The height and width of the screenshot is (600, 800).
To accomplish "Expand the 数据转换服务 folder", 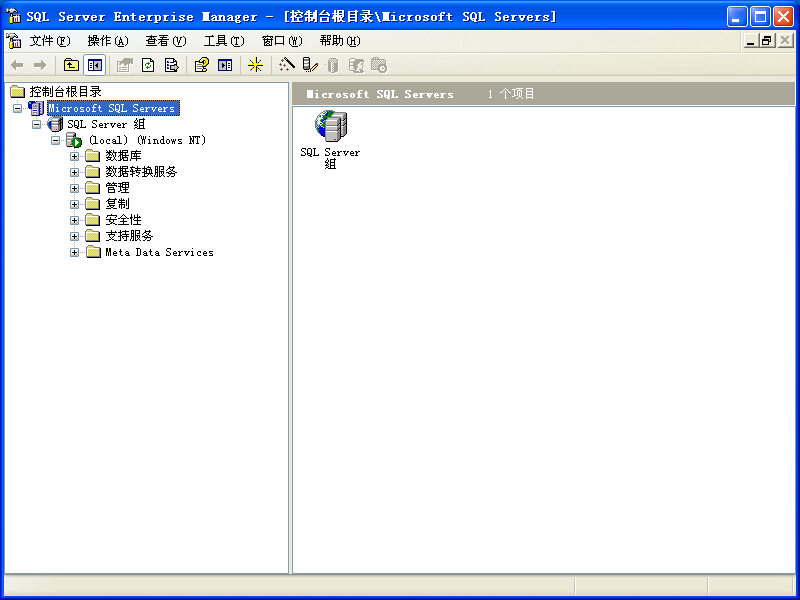I will (74, 172).
